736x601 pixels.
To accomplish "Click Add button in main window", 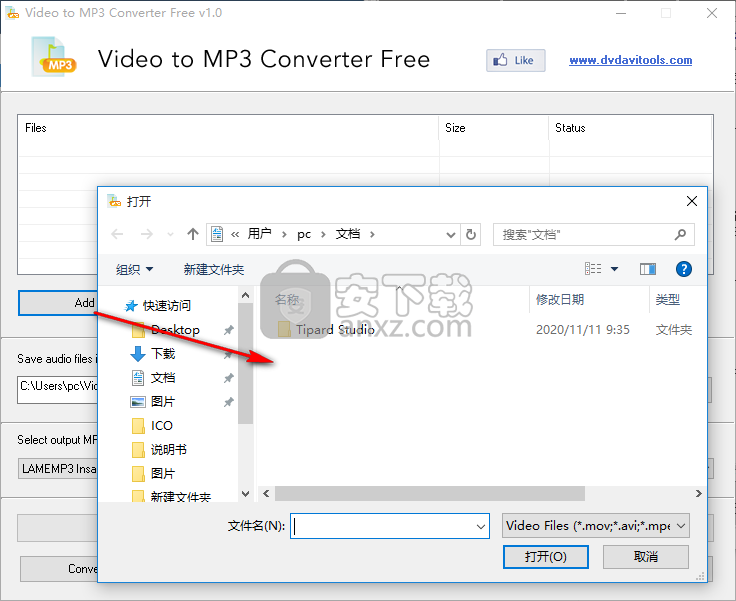I will click(x=58, y=303).
